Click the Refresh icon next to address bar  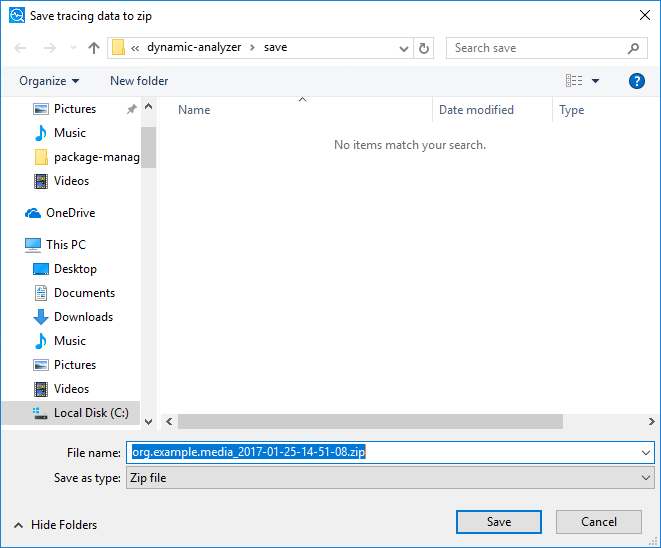click(424, 48)
